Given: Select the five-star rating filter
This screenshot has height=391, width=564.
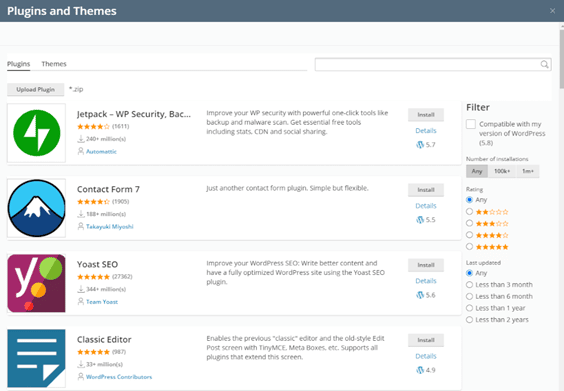Looking at the screenshot, I should (x=469, y=247).
